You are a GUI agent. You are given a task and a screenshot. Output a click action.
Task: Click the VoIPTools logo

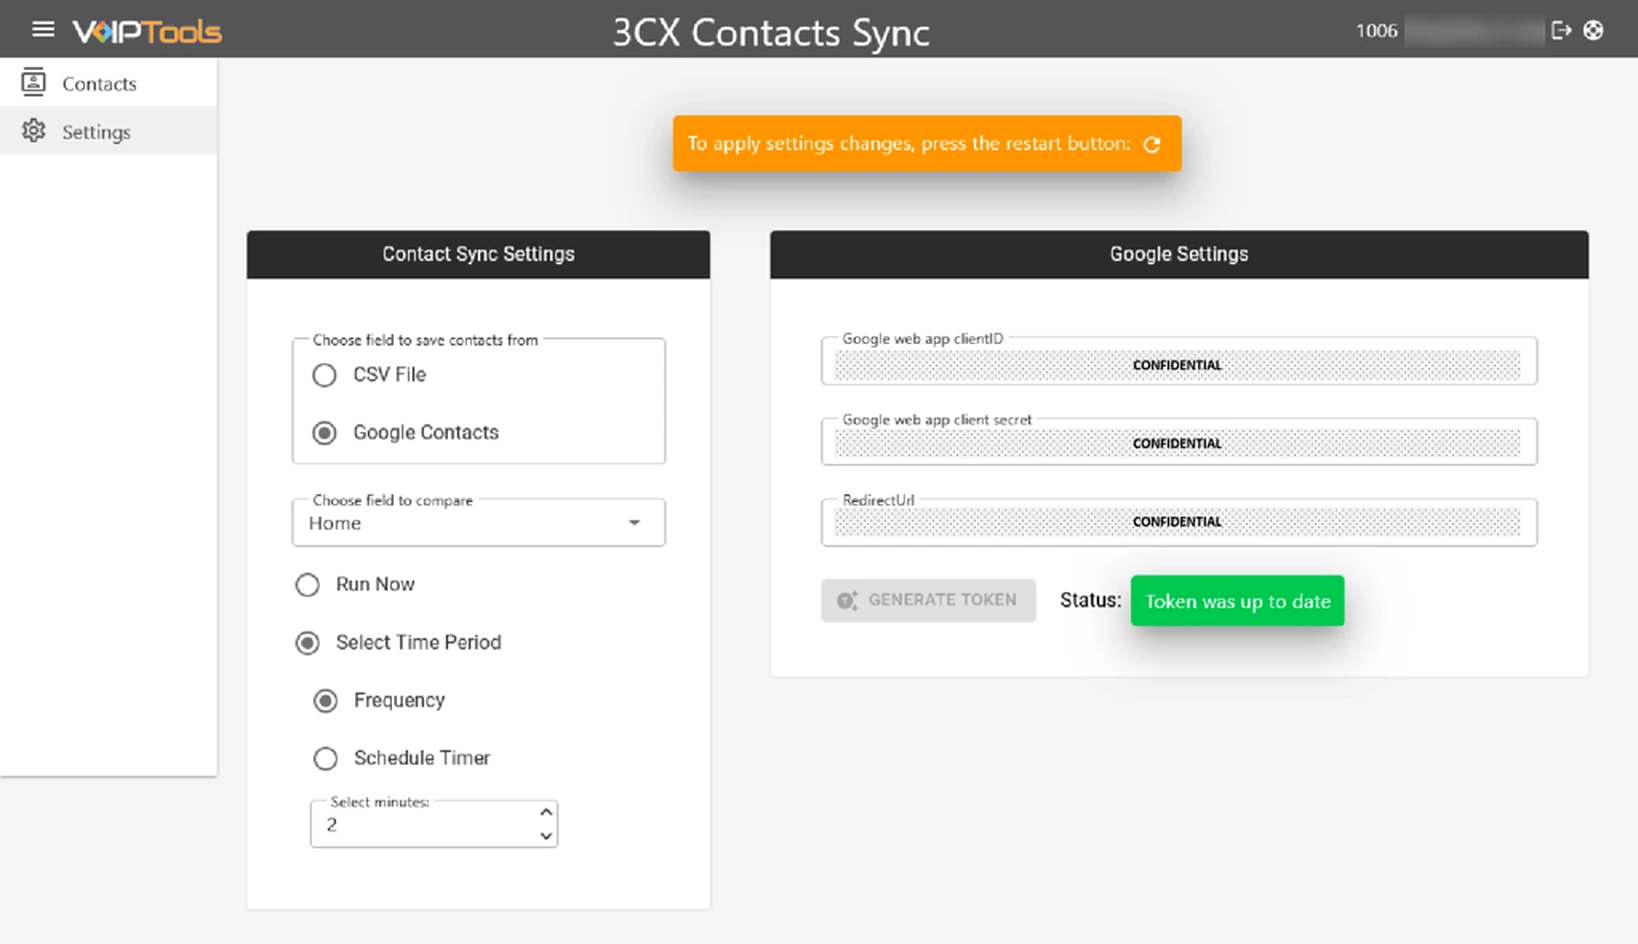(x=147, y=31)
